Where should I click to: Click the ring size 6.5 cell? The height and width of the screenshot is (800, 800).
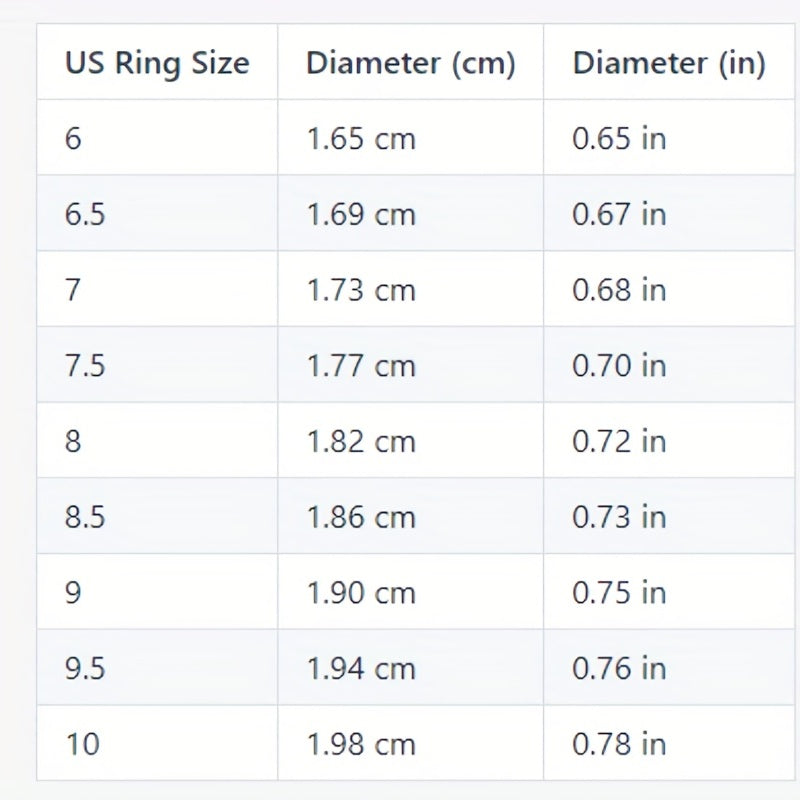coord(157,213)
